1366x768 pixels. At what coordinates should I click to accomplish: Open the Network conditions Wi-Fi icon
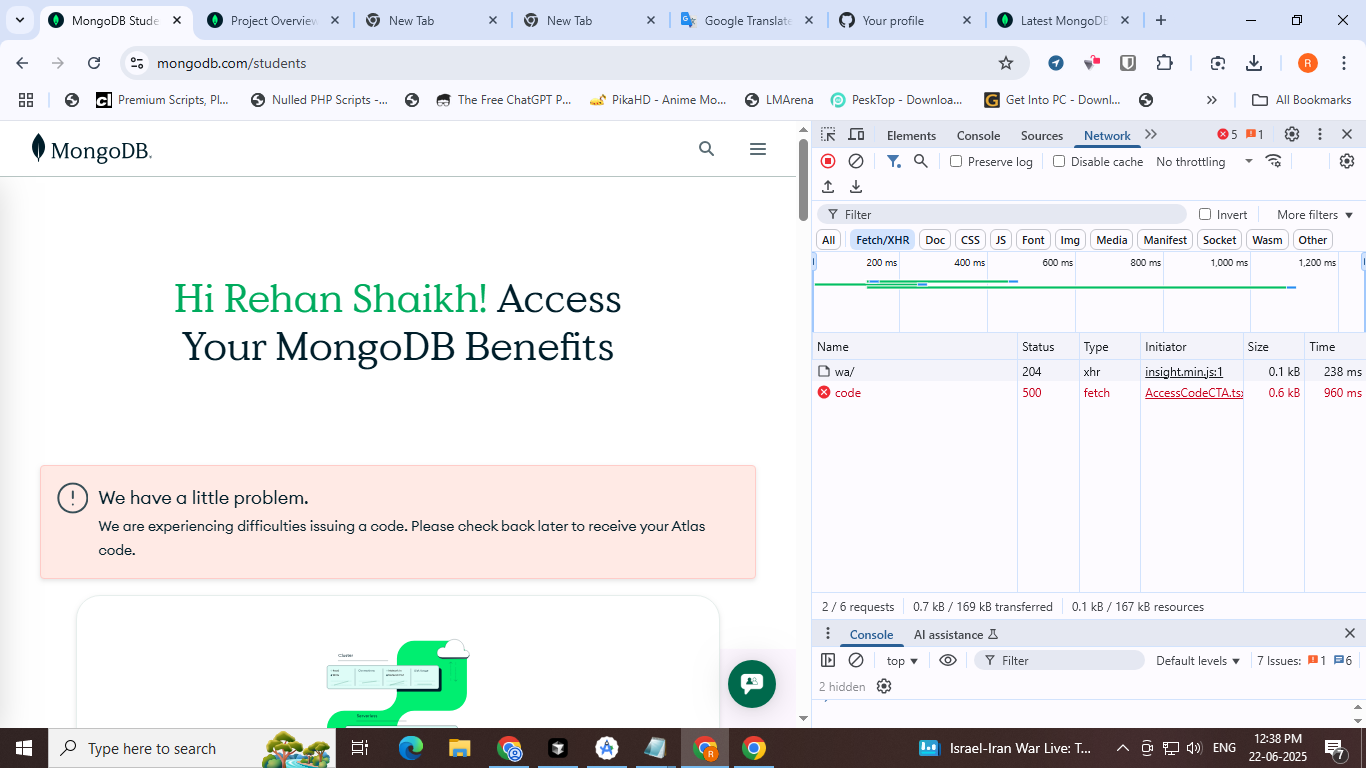tap(1273, 161)
